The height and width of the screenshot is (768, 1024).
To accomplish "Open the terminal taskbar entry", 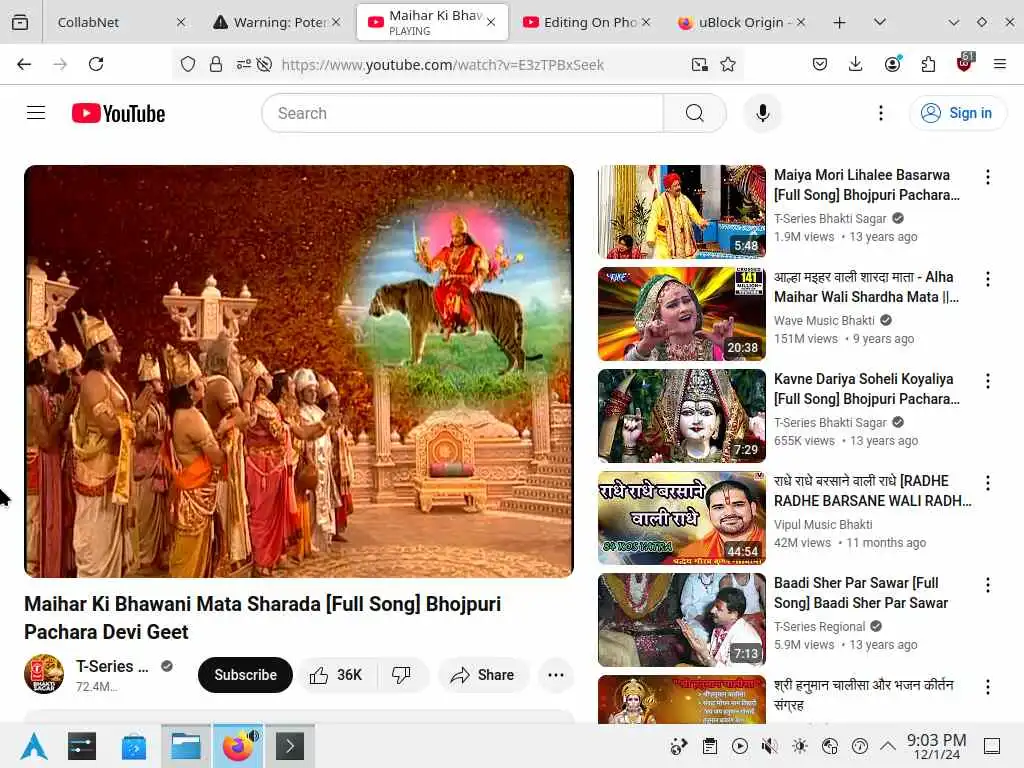I will tap(290, 746).
